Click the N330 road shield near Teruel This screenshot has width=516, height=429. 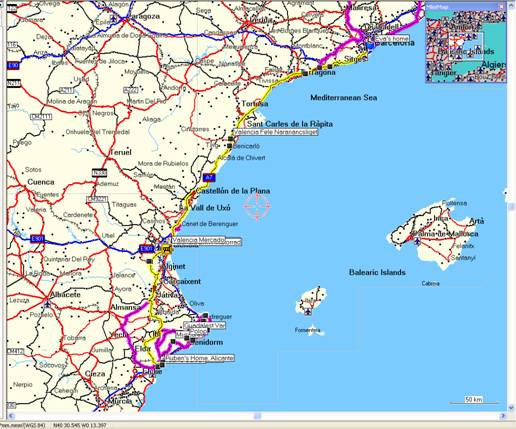pos(99,173)
